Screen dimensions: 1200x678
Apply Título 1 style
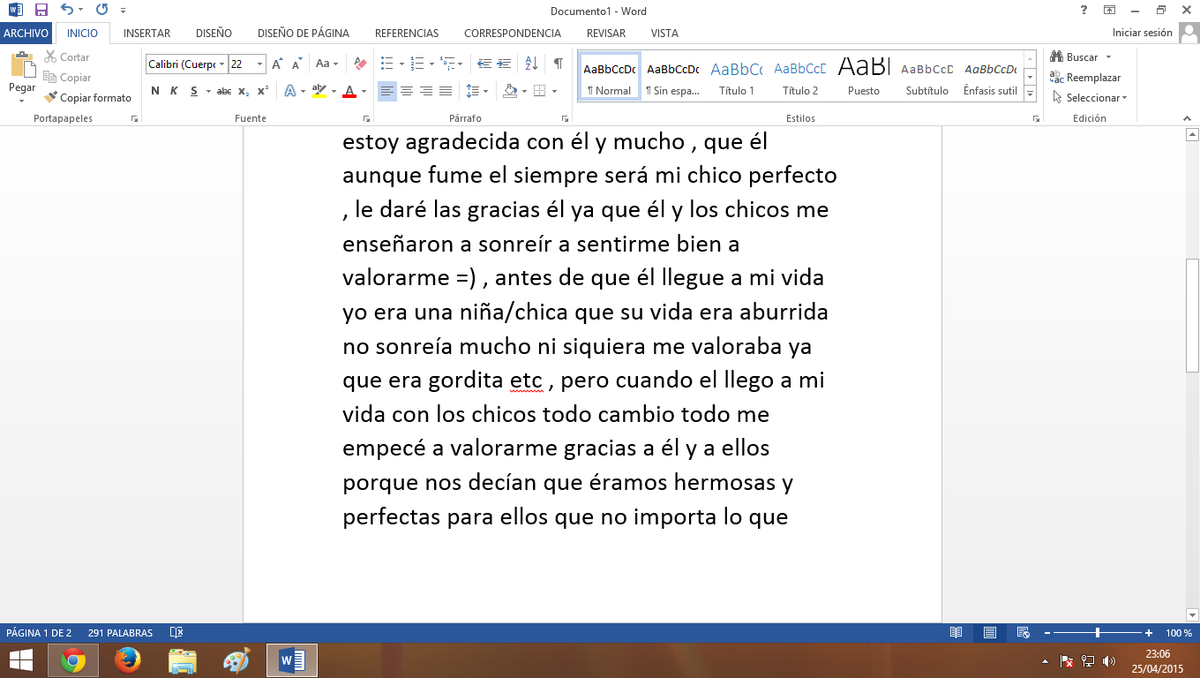point(736,78)
